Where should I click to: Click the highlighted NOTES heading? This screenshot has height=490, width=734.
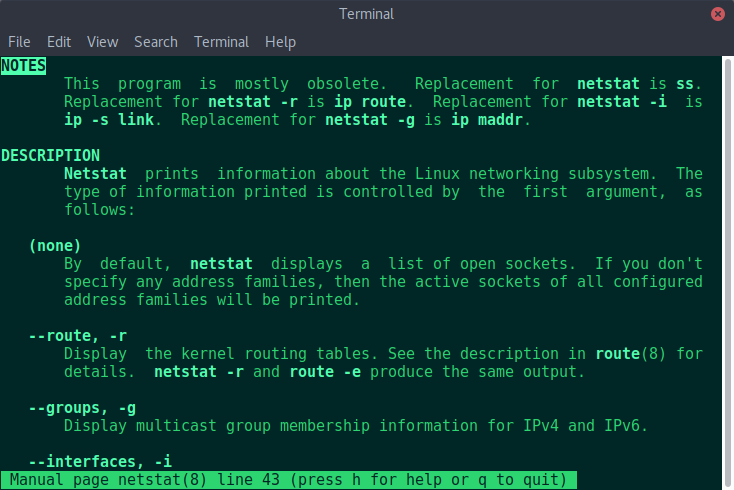(x=23, y=66)
